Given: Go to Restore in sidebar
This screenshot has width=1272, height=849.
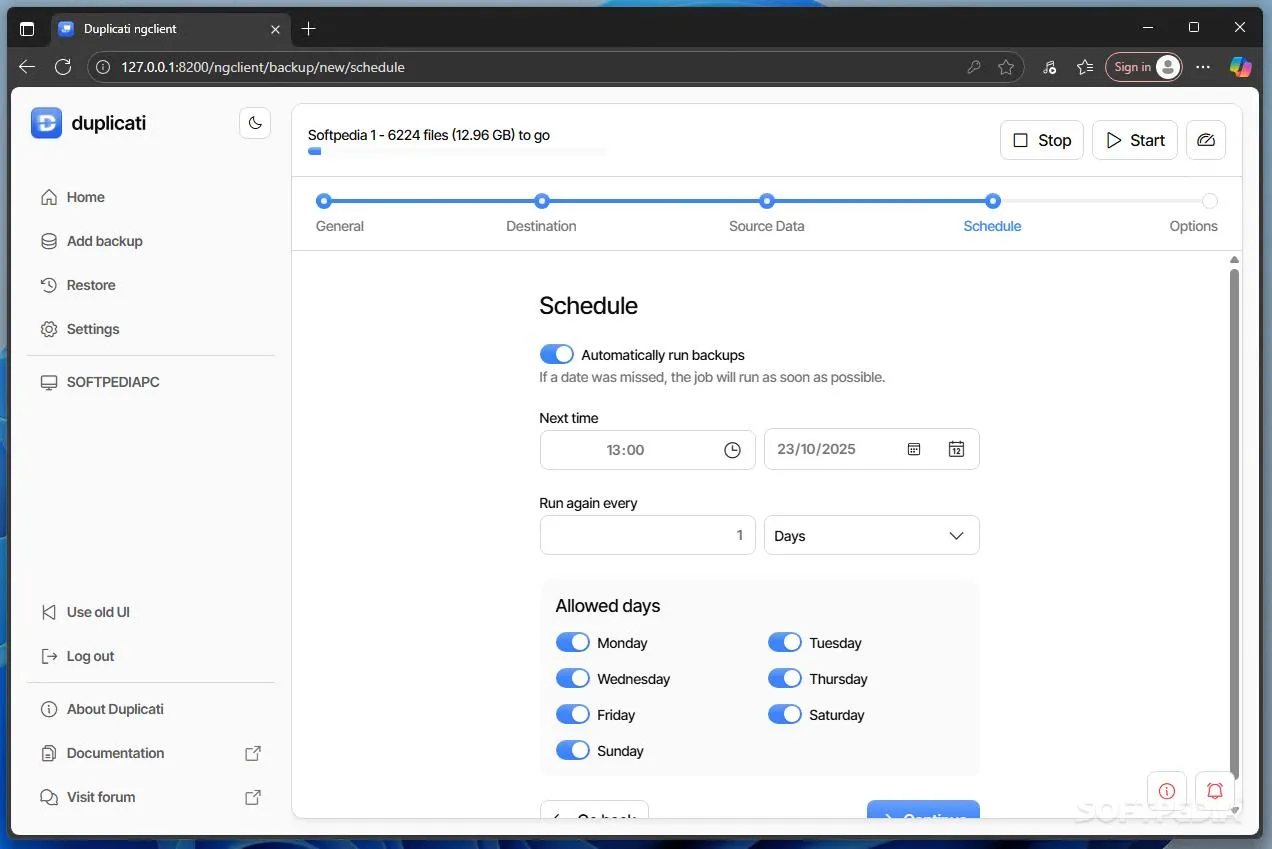Looking at the screenshot, I should coord(91,285).
